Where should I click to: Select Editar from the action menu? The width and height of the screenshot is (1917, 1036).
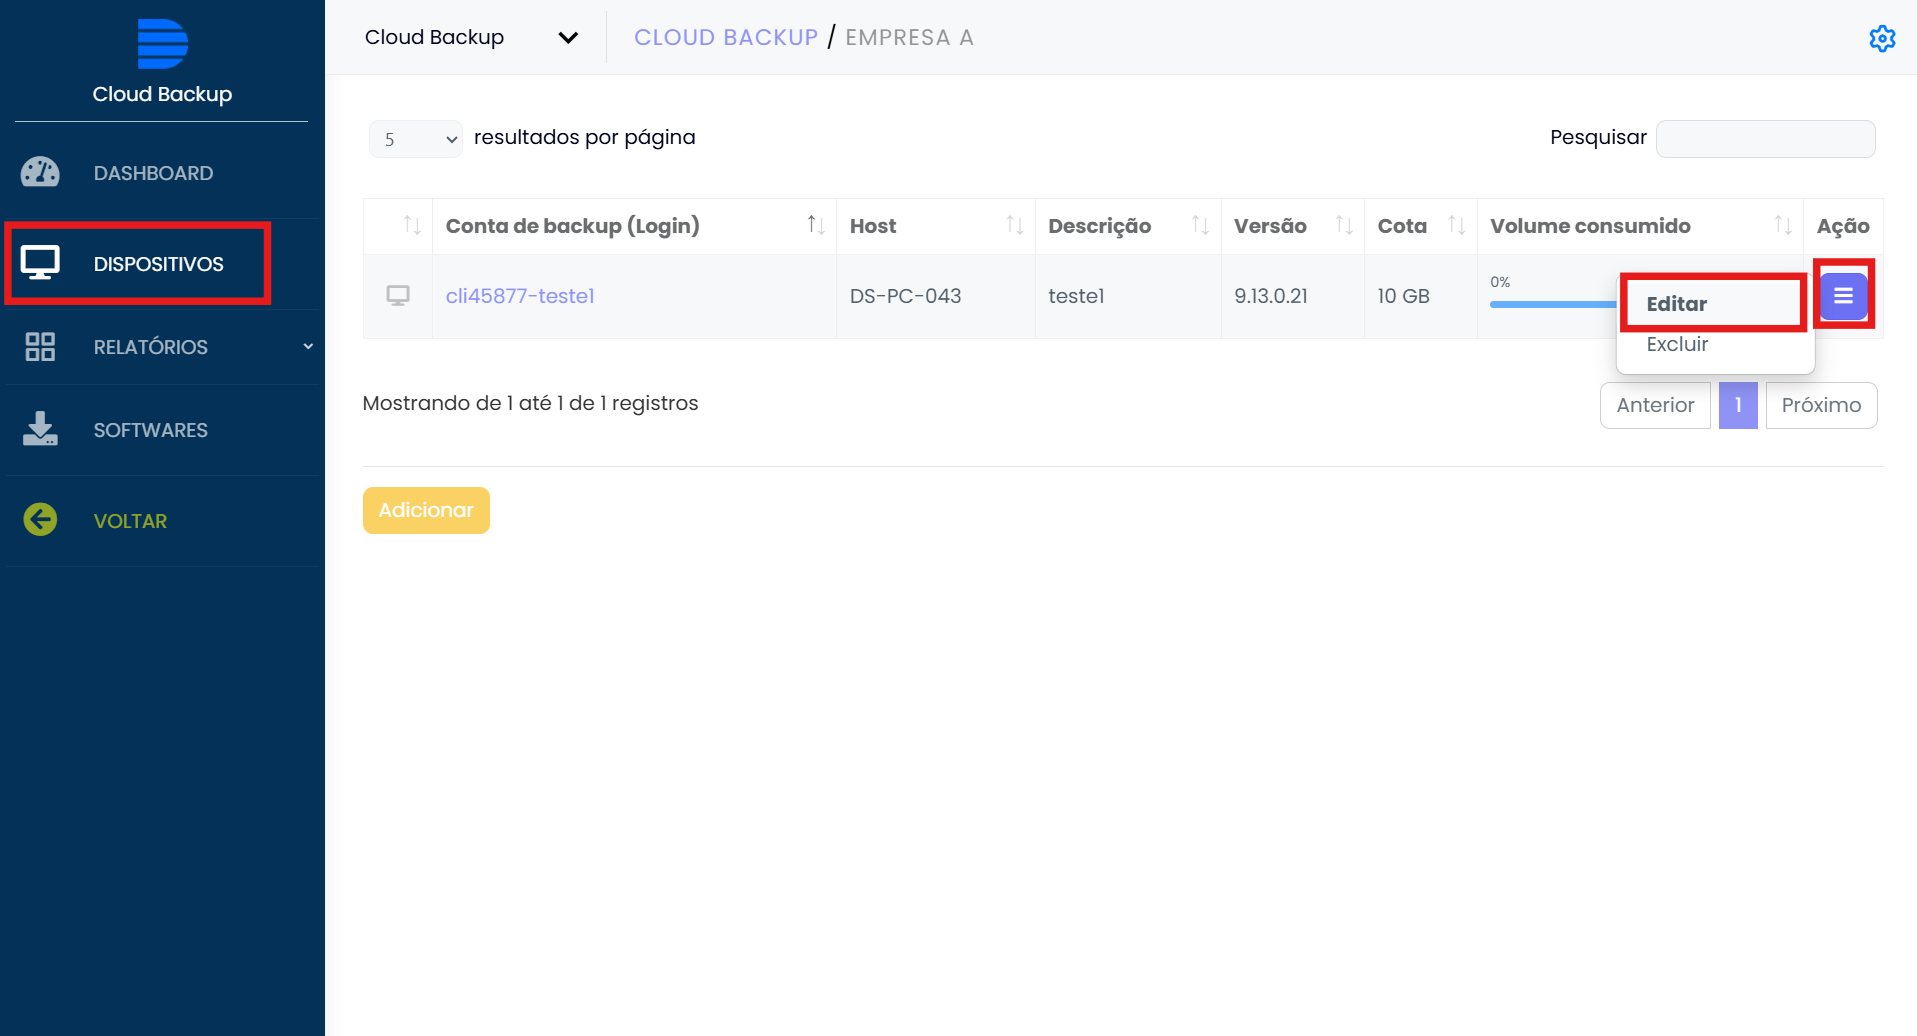coord(1677,304)
